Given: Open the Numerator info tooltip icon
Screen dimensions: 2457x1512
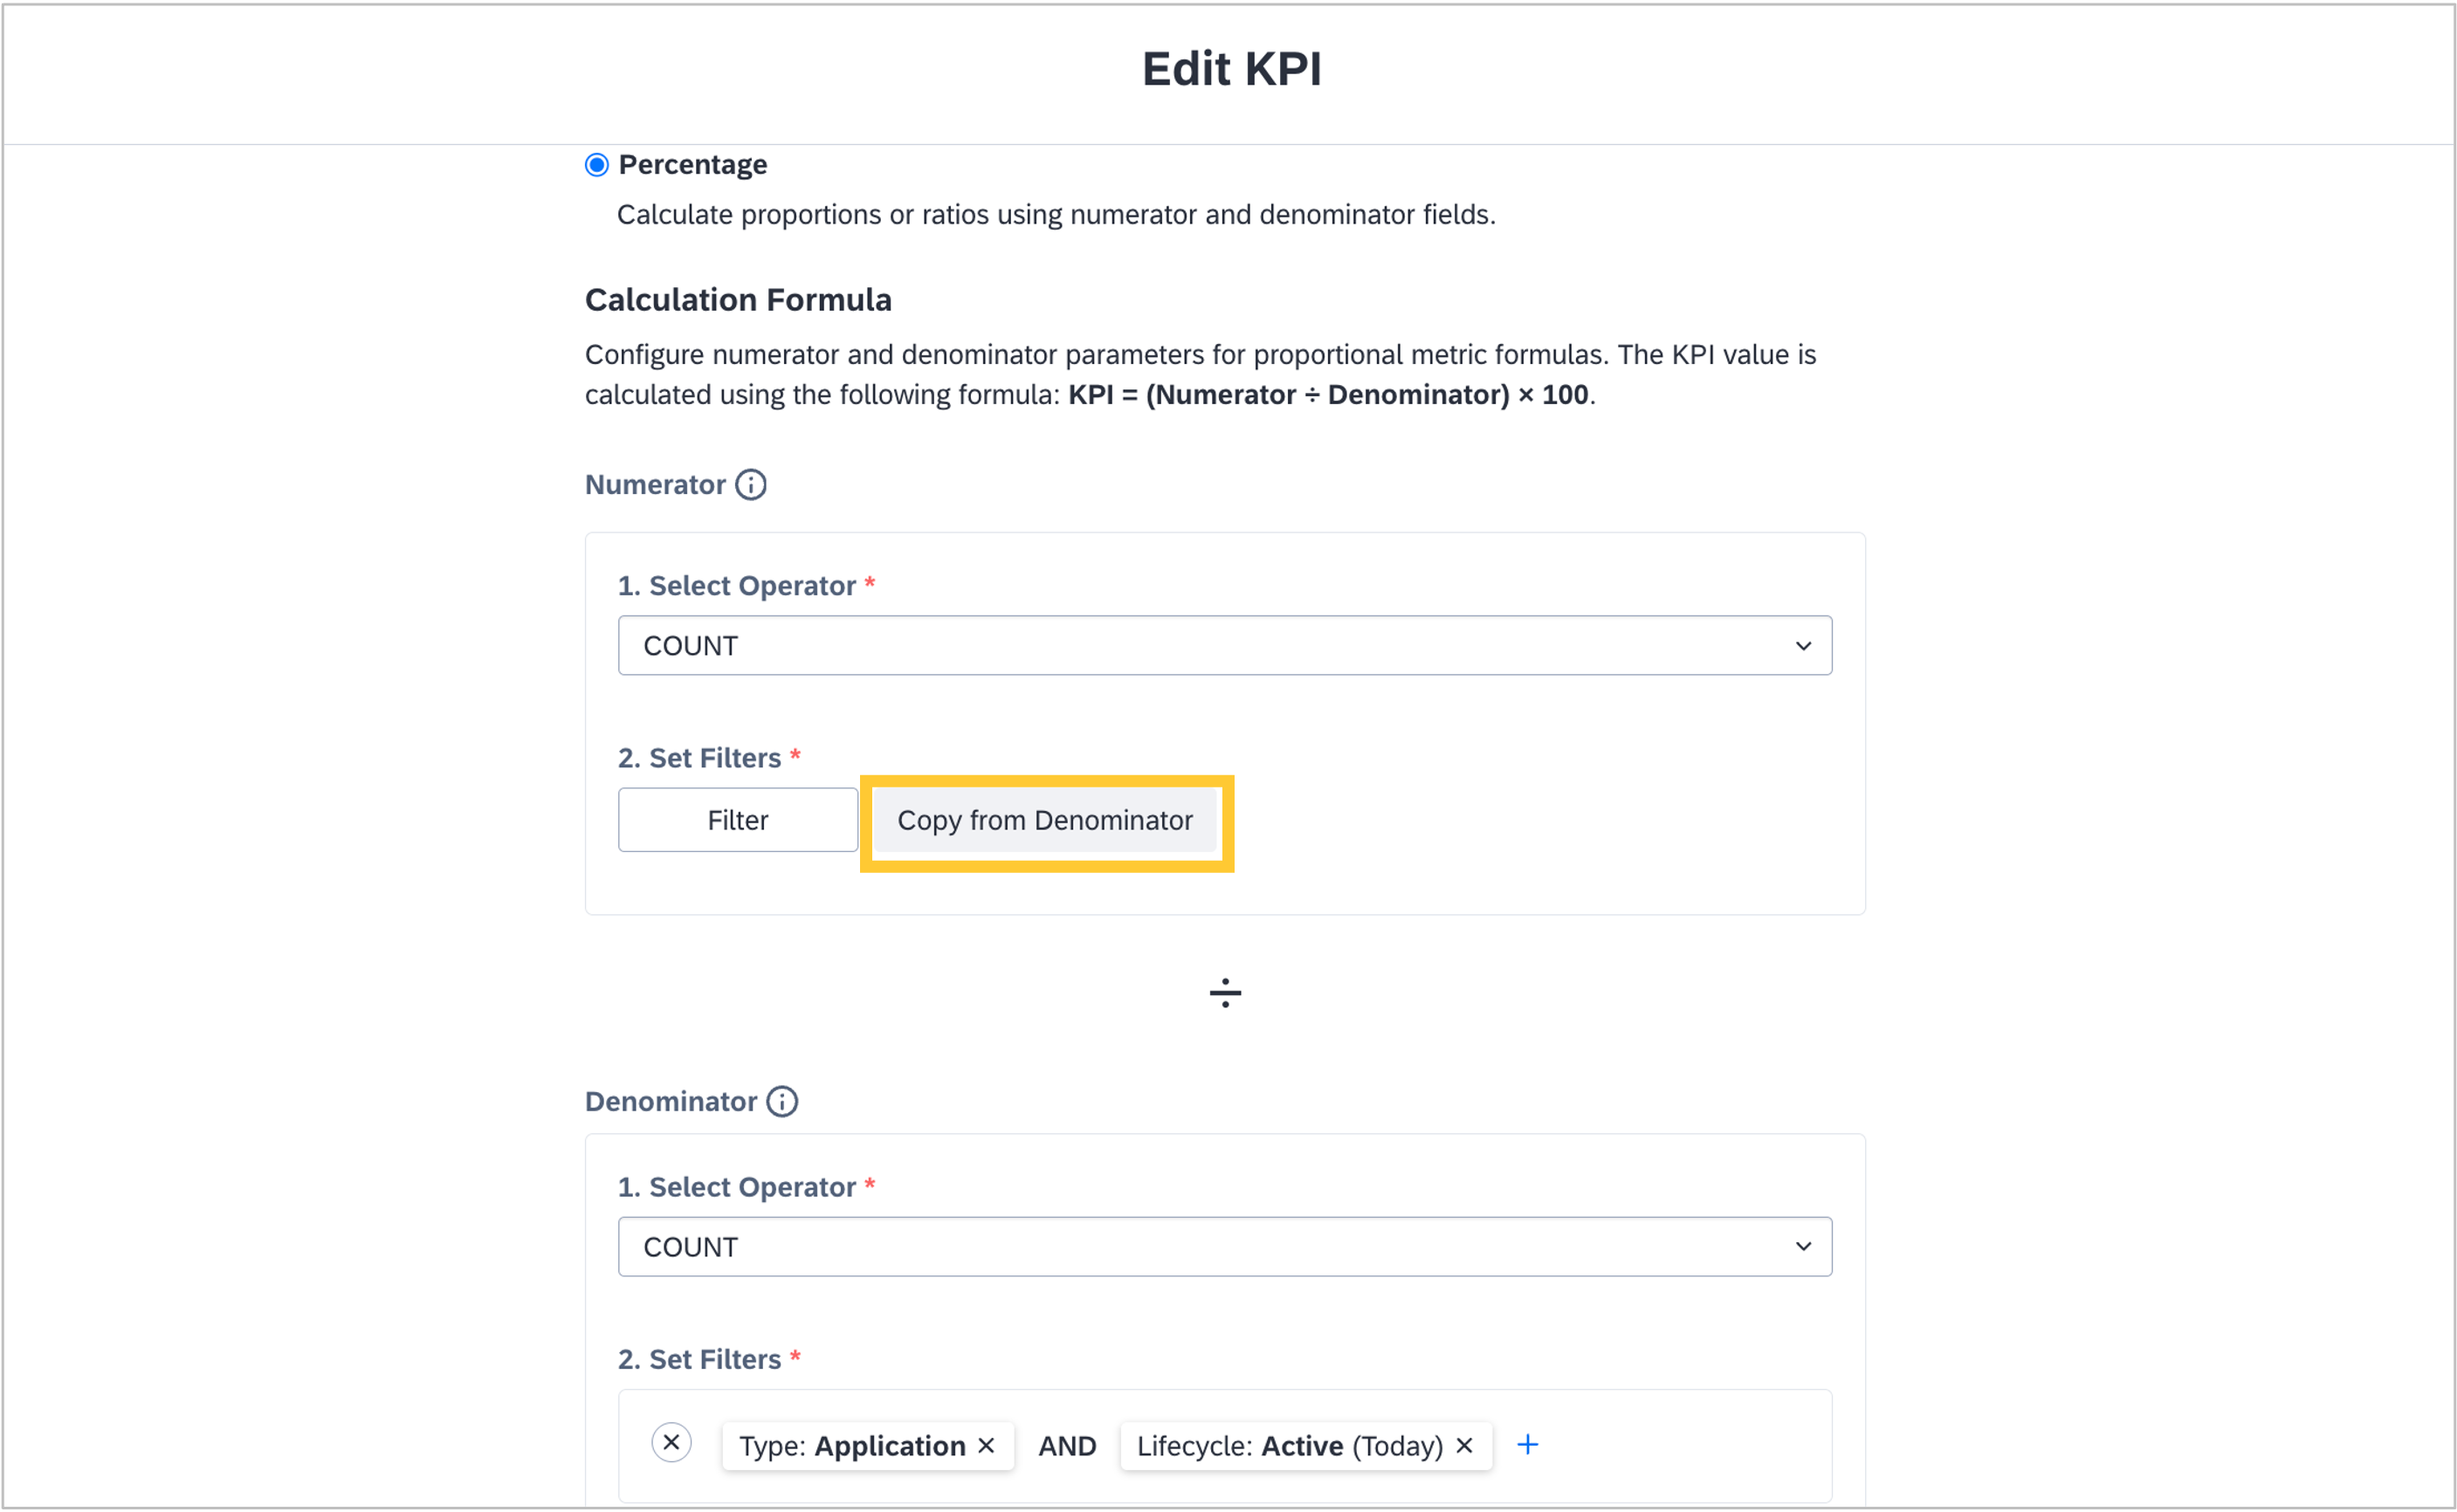Looking at the screenshot, I should click(x=751, y=485).
